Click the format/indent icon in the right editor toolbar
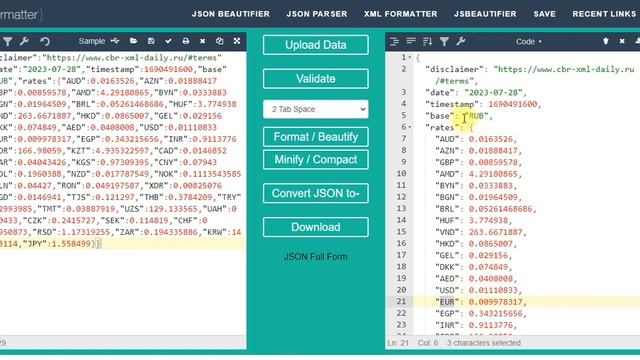Screen dimensions: 640x360 394,41
